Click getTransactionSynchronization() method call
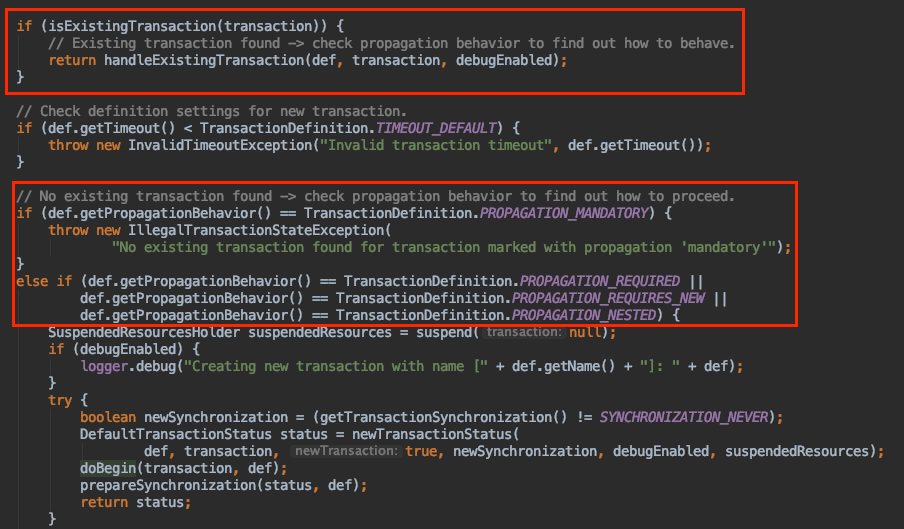The height and width of the screenshot is (529, 904). [444, 418]
